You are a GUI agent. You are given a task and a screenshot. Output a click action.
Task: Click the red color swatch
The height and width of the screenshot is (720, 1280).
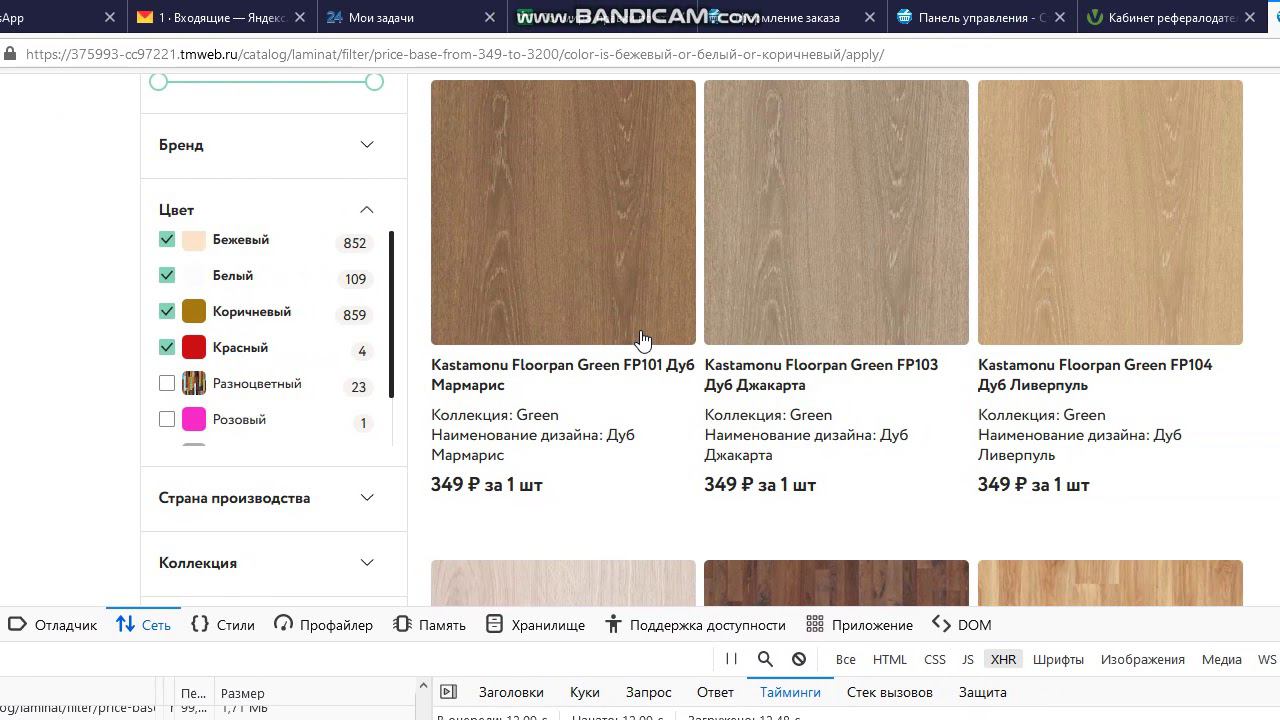[x=194, y=348]
